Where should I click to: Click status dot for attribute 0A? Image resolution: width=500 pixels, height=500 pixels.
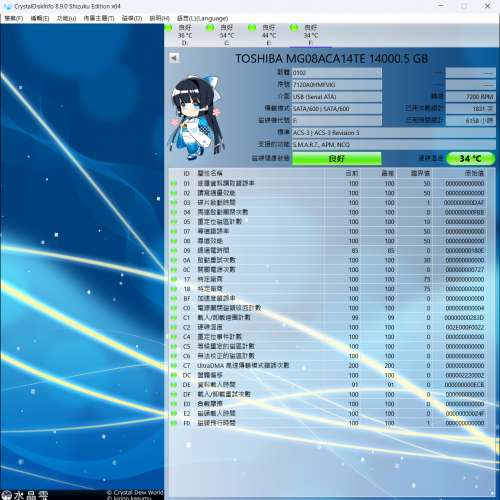(174, 260)
